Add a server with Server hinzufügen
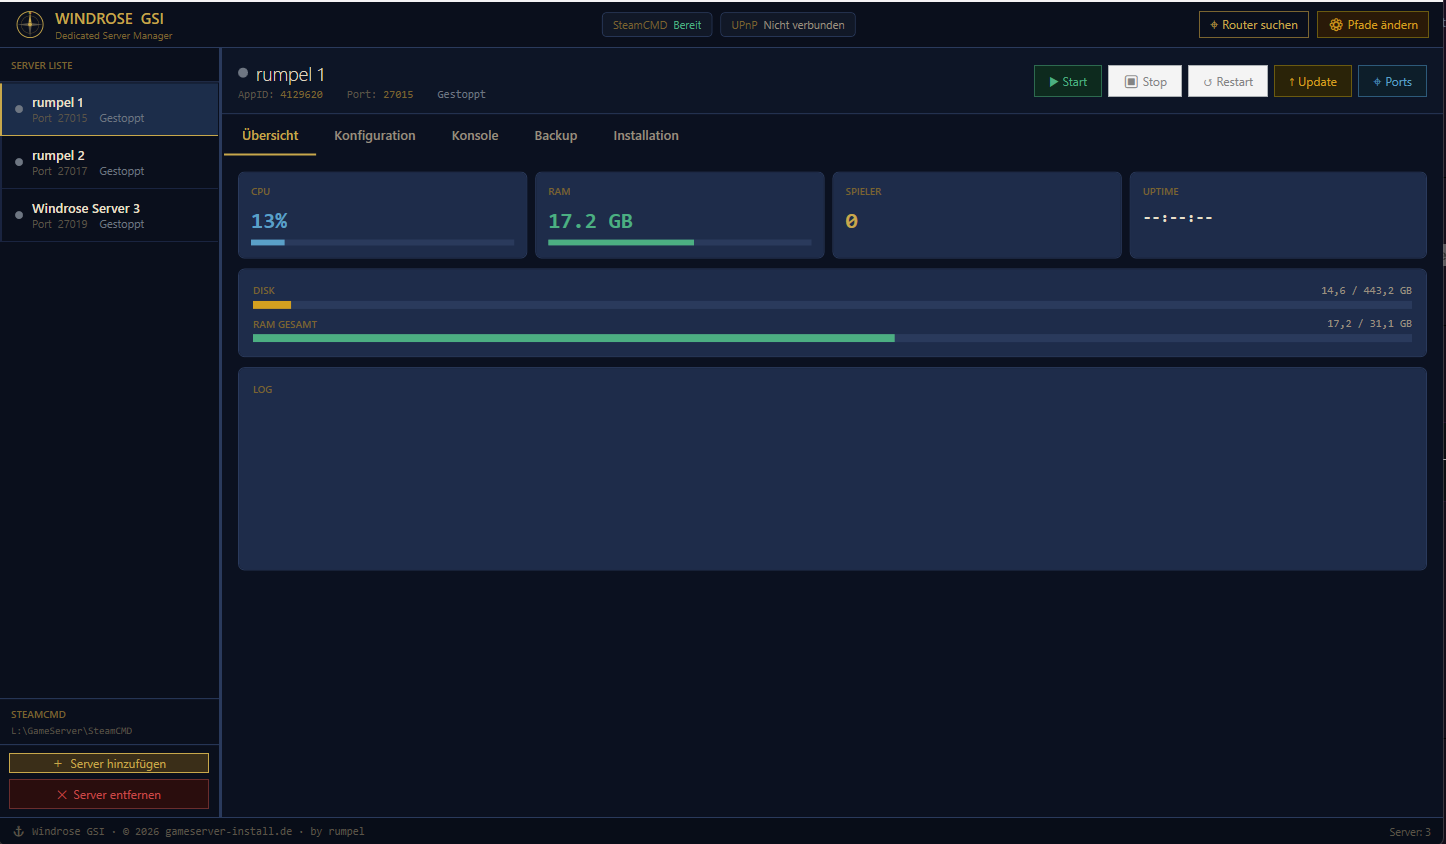Viewport: 1446px width, 844px height. click(109, 763)
